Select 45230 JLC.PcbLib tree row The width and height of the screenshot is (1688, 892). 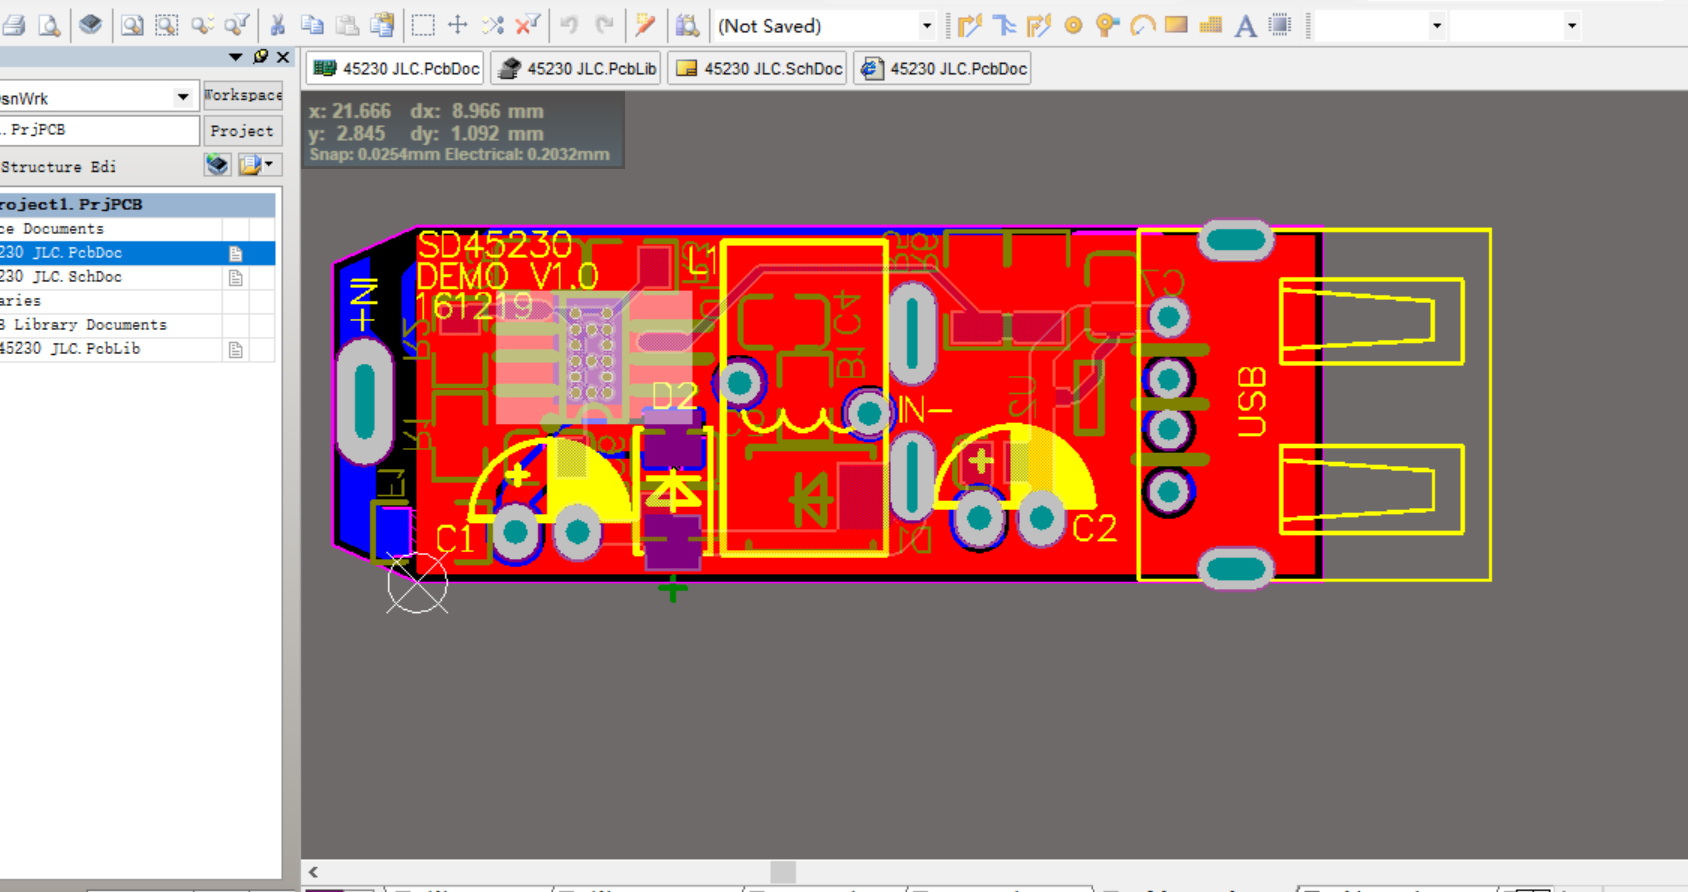(137, 349)
